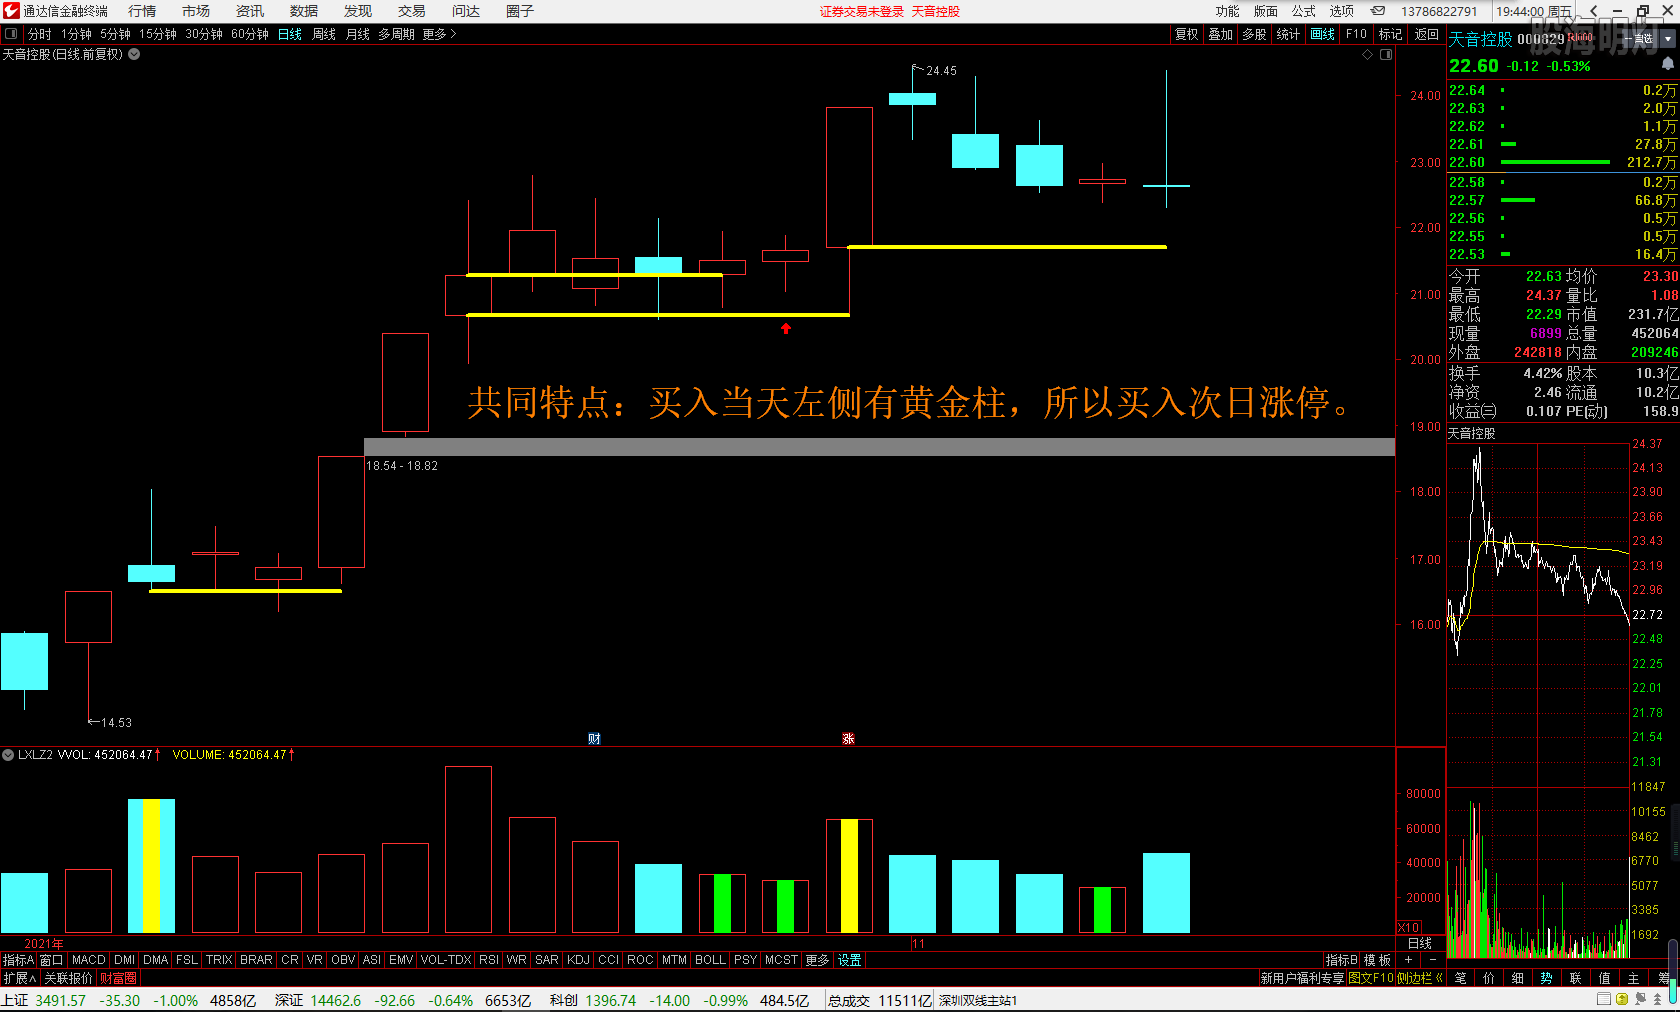Click the 上证 3491.57 index in the status bar

click(43, 1000)
